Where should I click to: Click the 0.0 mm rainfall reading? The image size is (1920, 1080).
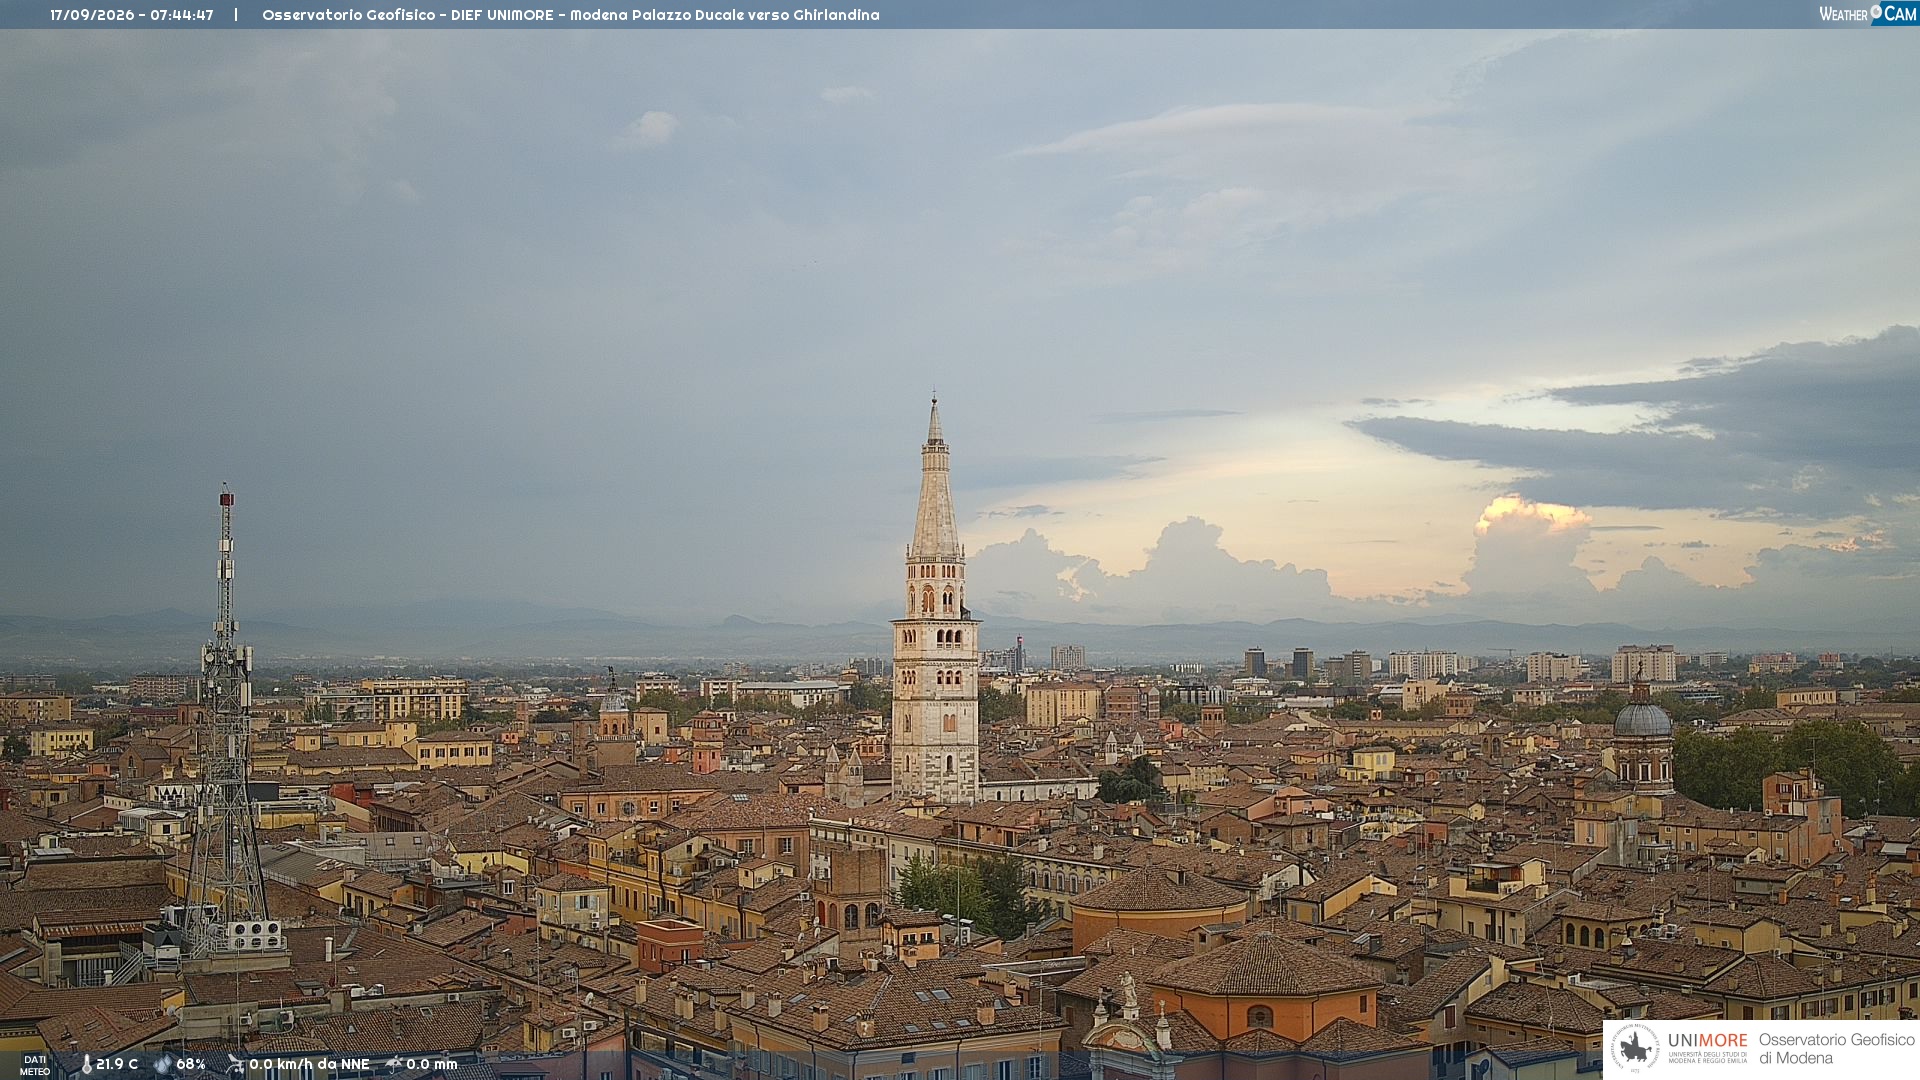click(432, 1064)
